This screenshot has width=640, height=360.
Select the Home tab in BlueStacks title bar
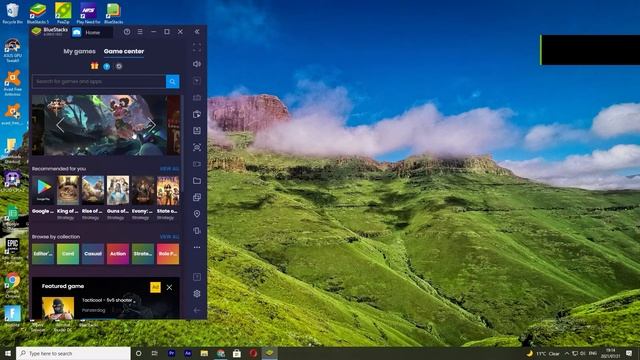tap(92, 33)
